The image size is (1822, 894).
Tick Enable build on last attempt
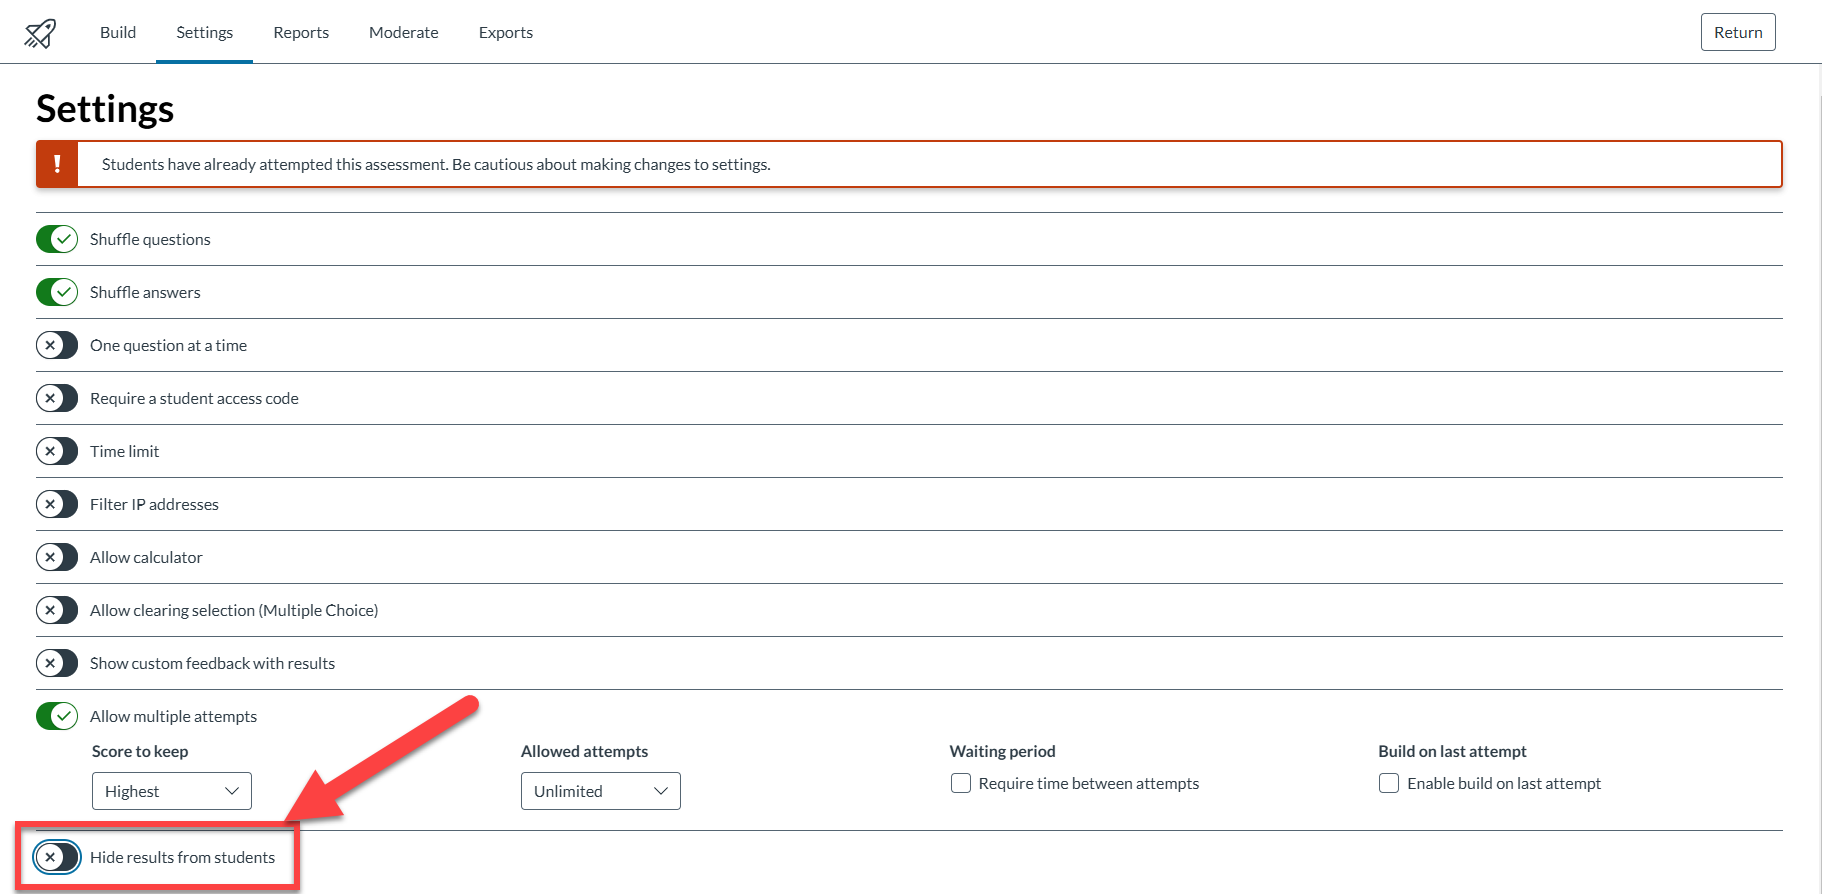coord(1389,783)
